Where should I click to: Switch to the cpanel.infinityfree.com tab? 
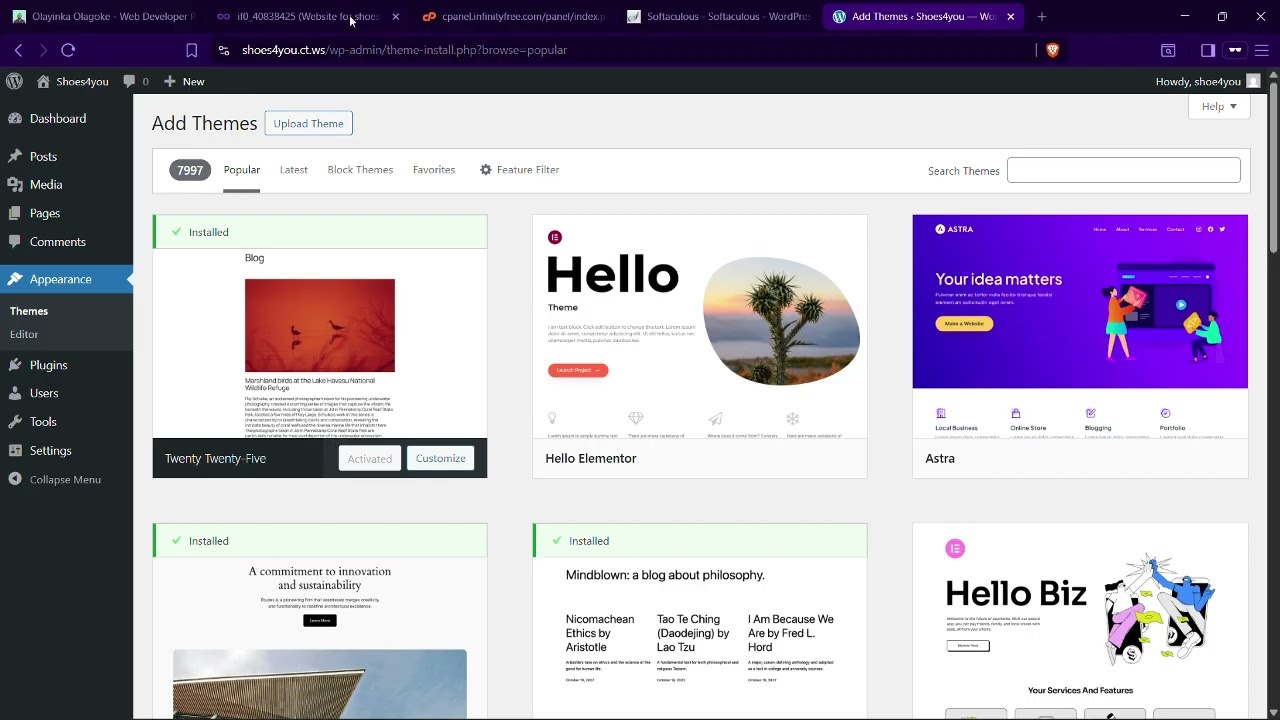point(515,16)
